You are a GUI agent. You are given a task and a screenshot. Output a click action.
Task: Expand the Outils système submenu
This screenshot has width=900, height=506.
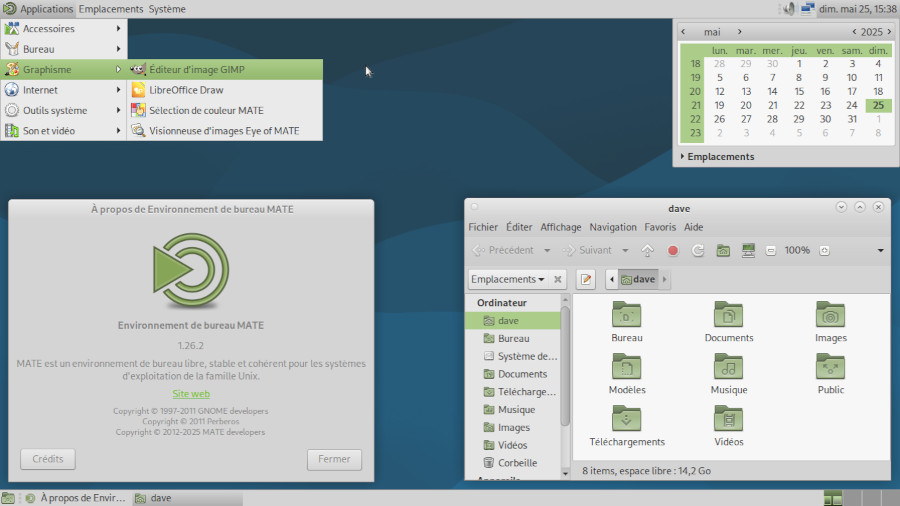pos(64,110)
